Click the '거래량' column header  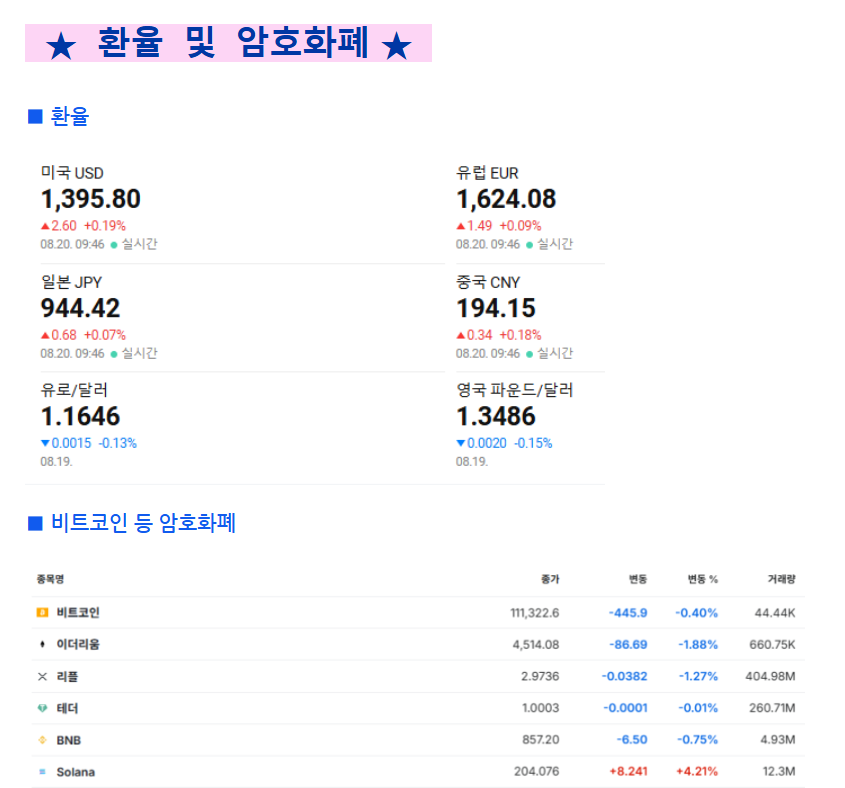click(781, 579)
